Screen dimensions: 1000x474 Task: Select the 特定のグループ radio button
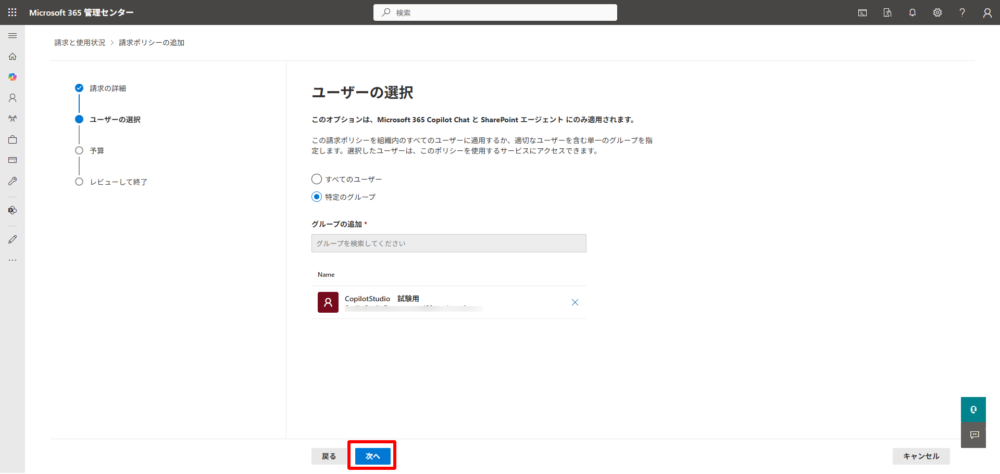point(317,197)
